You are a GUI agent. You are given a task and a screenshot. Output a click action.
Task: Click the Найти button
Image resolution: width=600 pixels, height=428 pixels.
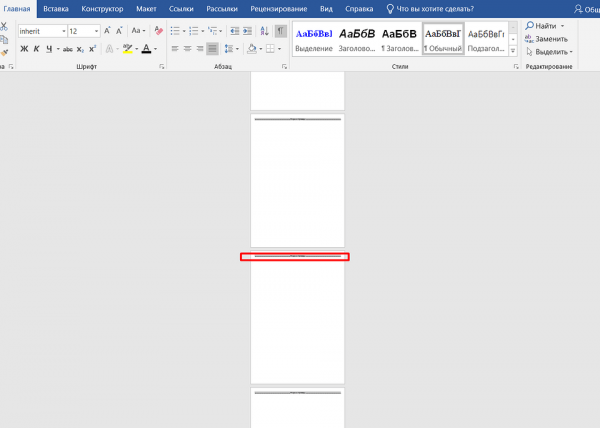541,26
